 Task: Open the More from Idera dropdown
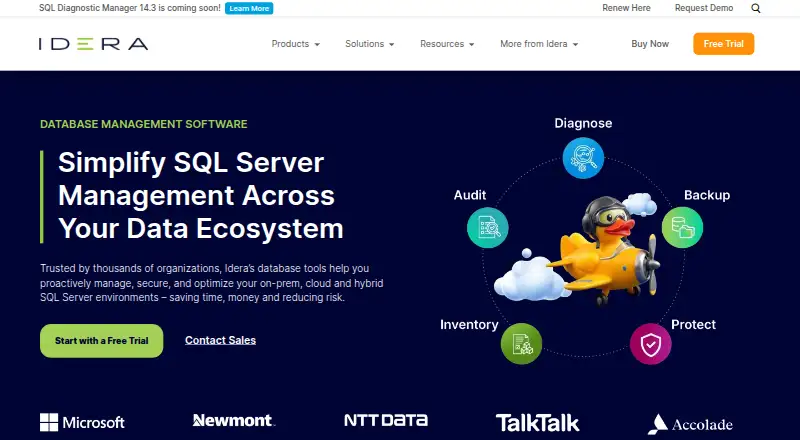(539, 44)
